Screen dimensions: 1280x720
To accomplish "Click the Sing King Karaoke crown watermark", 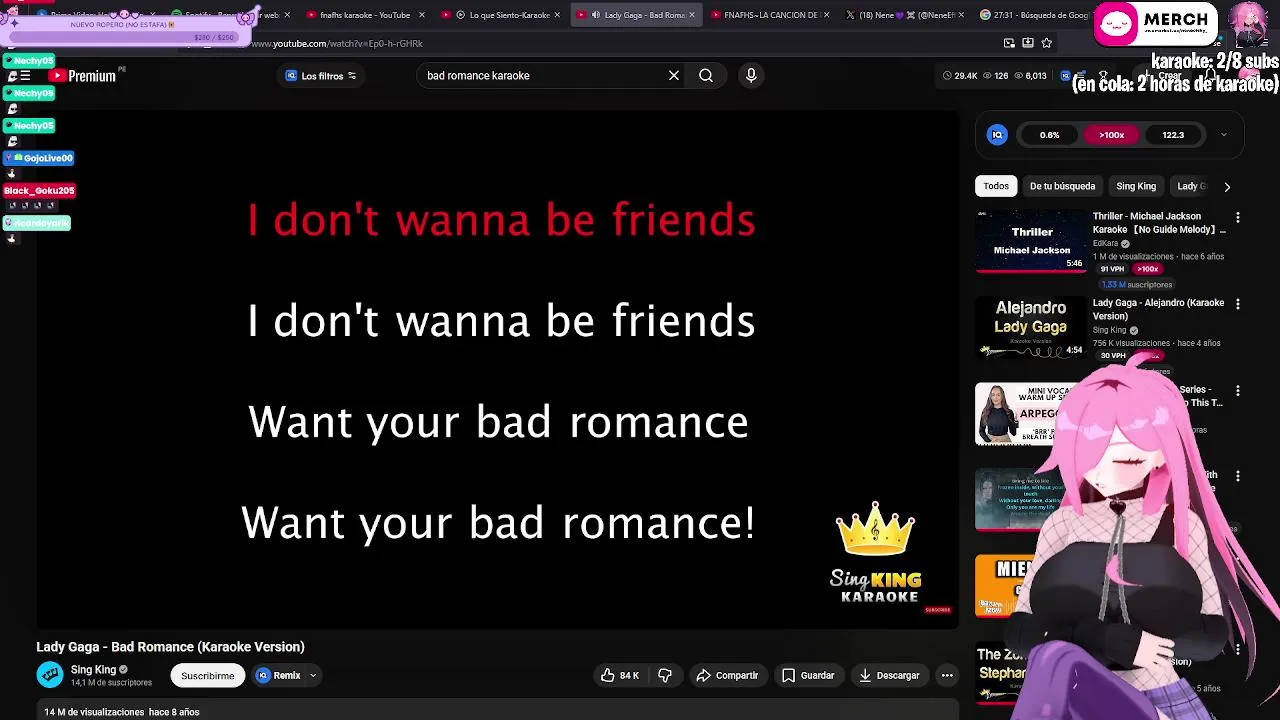I will click(x=875, y=553).
